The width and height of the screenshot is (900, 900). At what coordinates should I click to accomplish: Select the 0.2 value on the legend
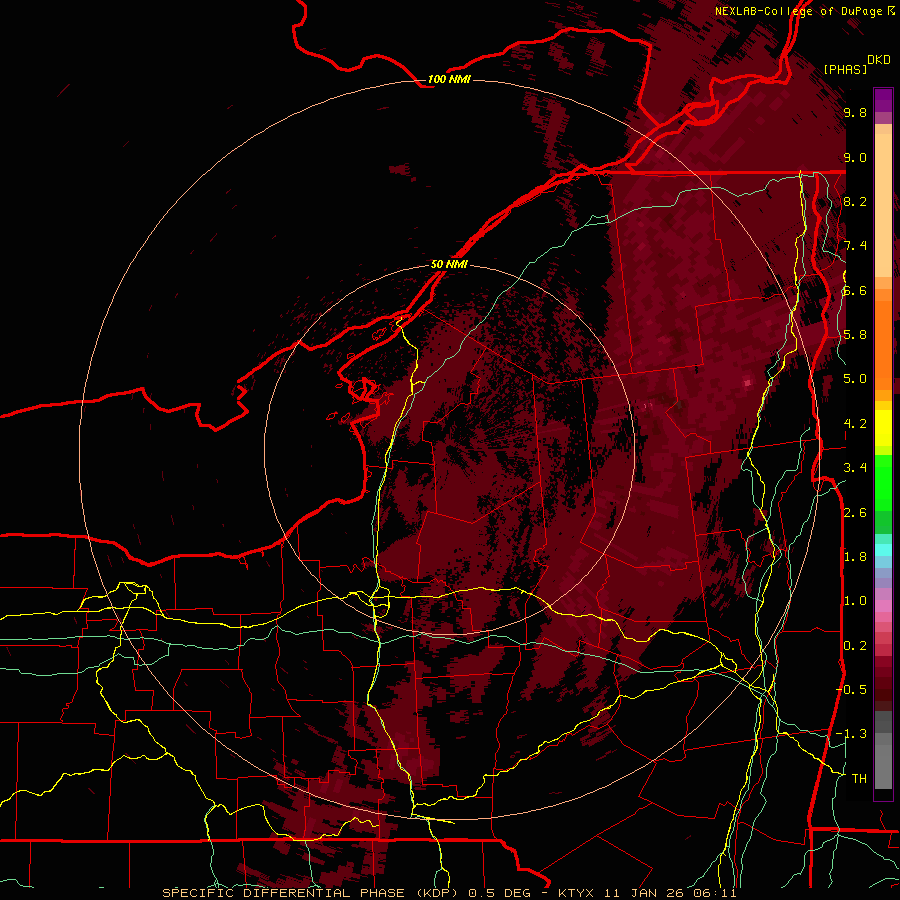pyautogui.click(x=855, y=646)
